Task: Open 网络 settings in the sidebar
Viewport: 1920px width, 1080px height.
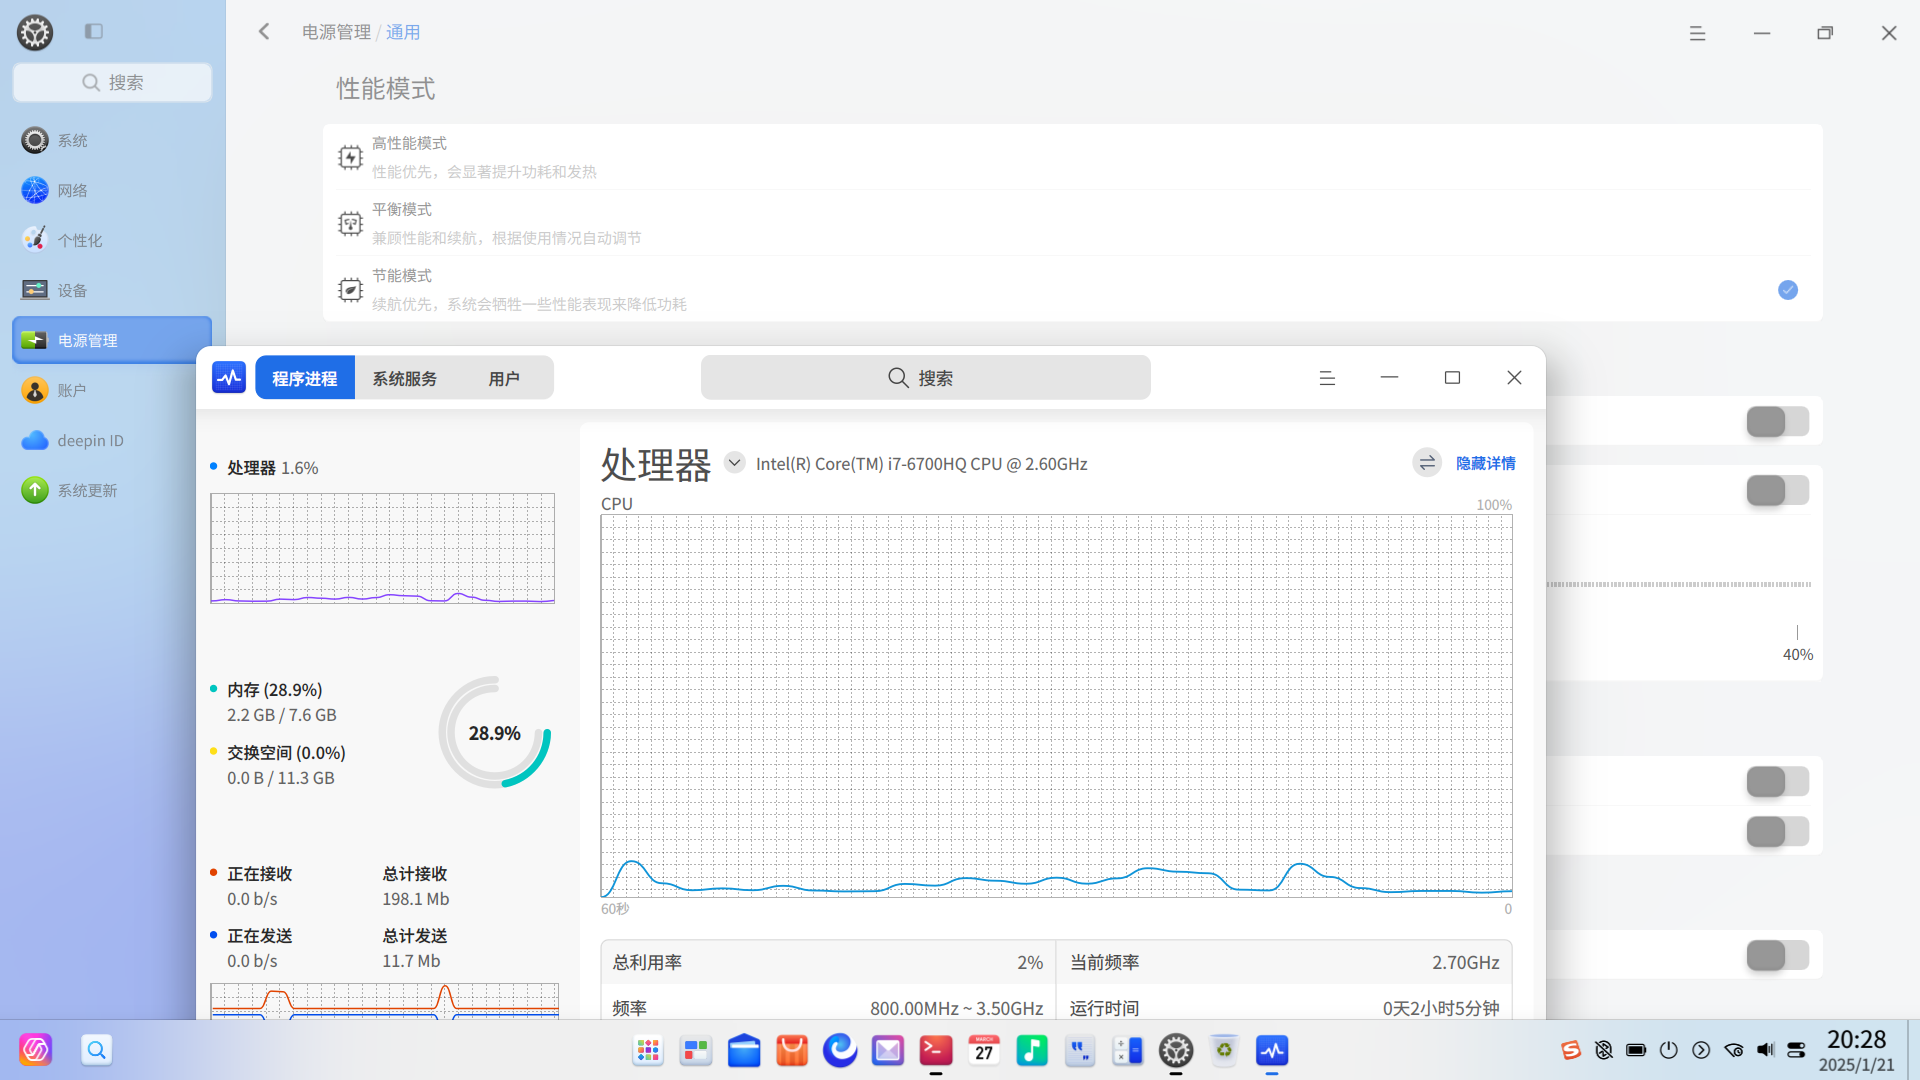Action: (72, 190)
